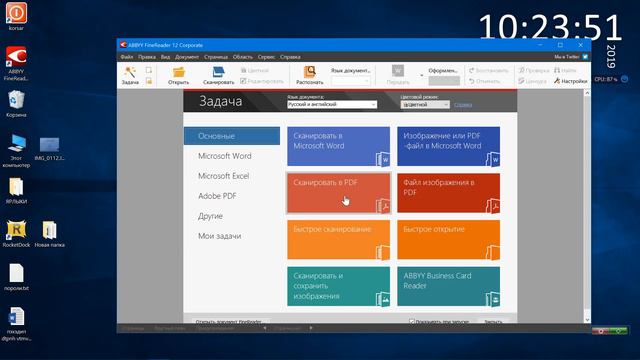Click Изображение или PDF-файл в Microsoft Word tile

click(x=449, y=146)
